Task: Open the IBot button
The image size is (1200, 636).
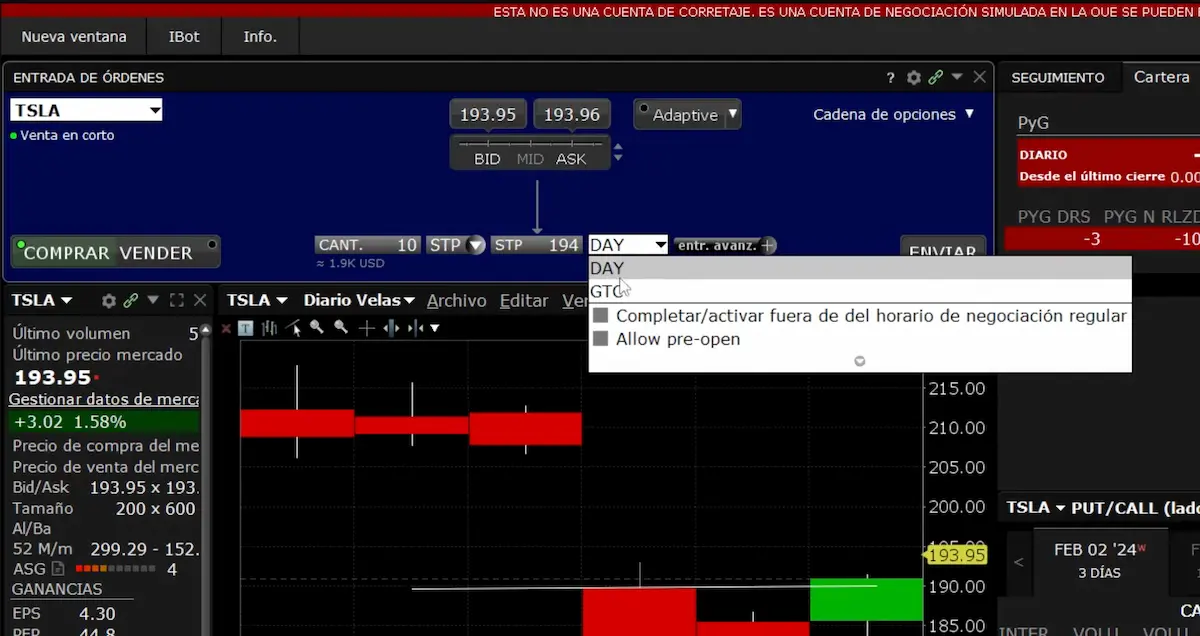Action: tap(184, 37)
